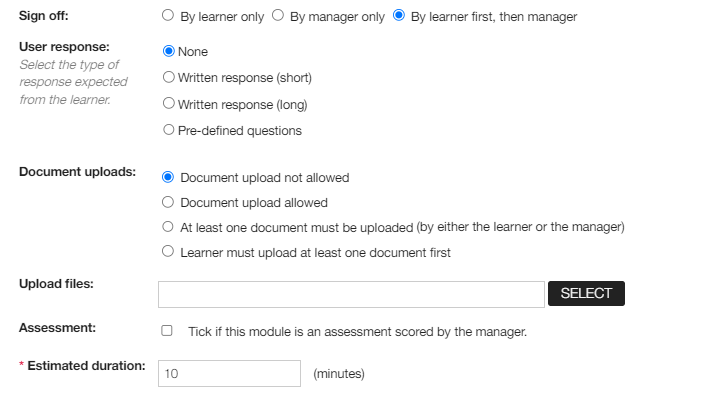Viewport: 725px width, 393px height.
Task: Set User response to None
Action: [x=169, y=51]
